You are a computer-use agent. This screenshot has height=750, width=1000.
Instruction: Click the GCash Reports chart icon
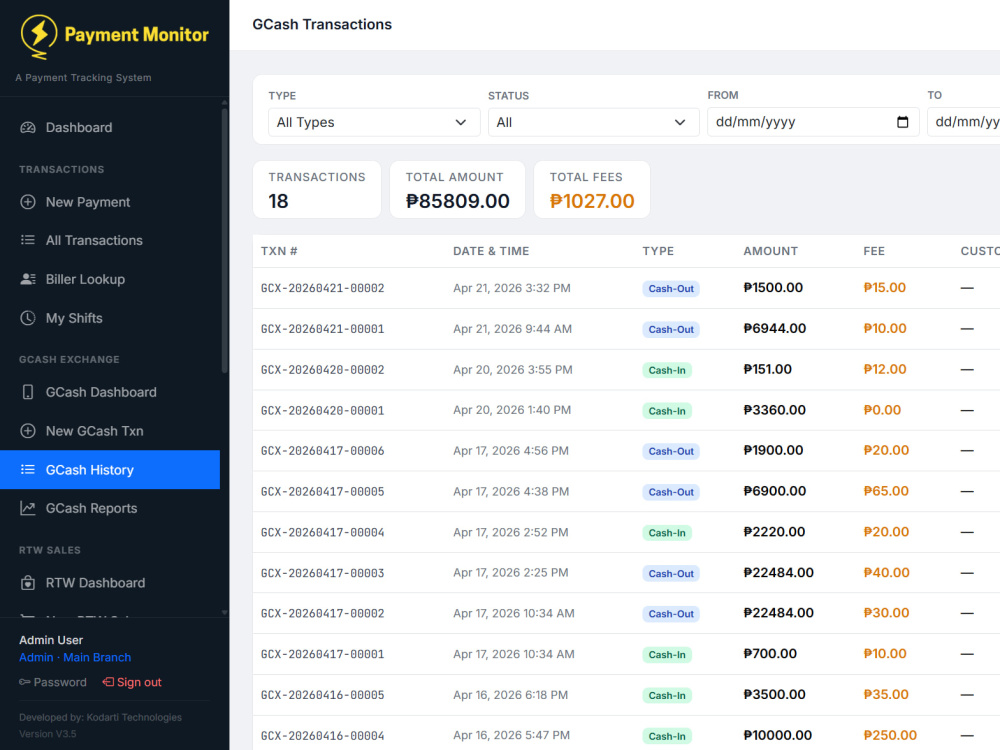27,508
